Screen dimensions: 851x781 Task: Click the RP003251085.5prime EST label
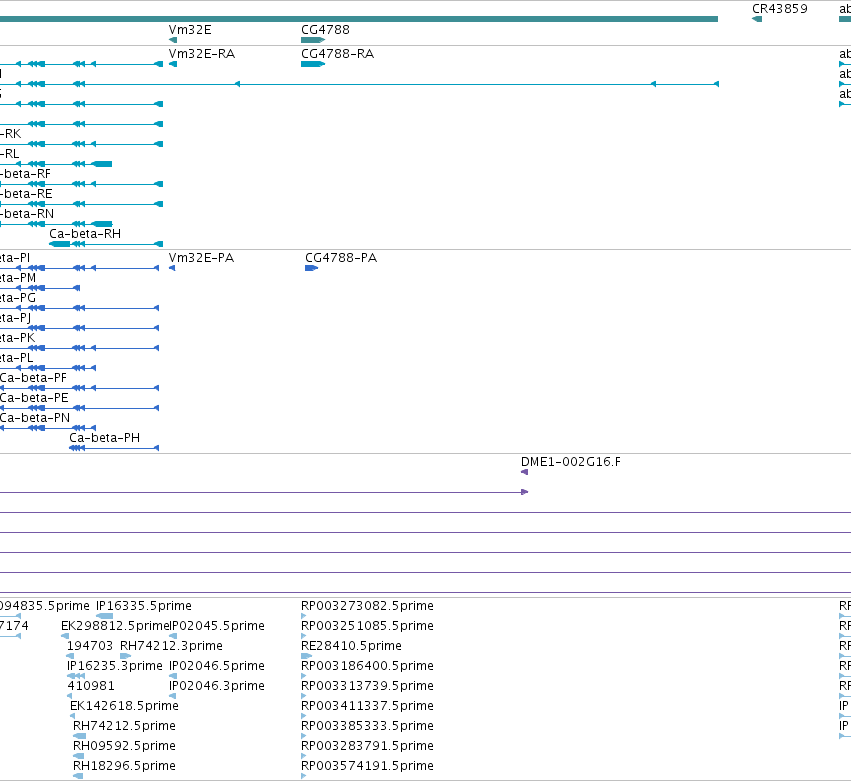[x=367, y=626]
